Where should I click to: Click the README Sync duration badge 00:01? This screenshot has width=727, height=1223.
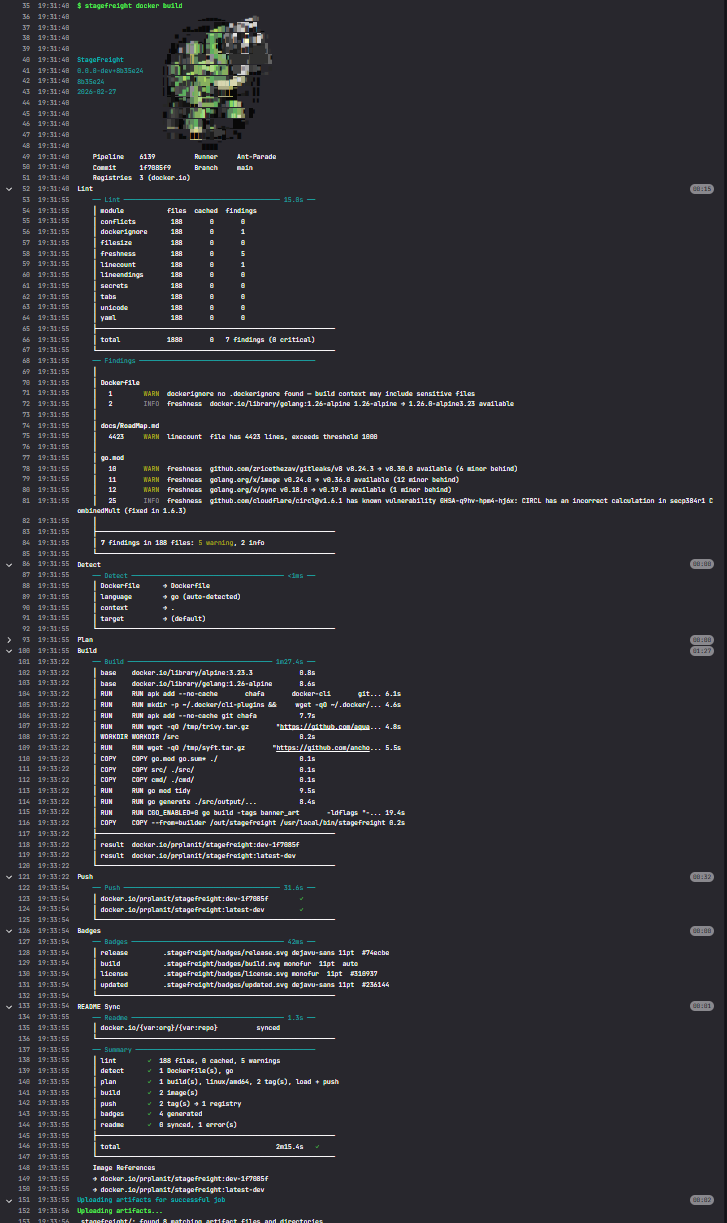click(x=701, y=1006)
